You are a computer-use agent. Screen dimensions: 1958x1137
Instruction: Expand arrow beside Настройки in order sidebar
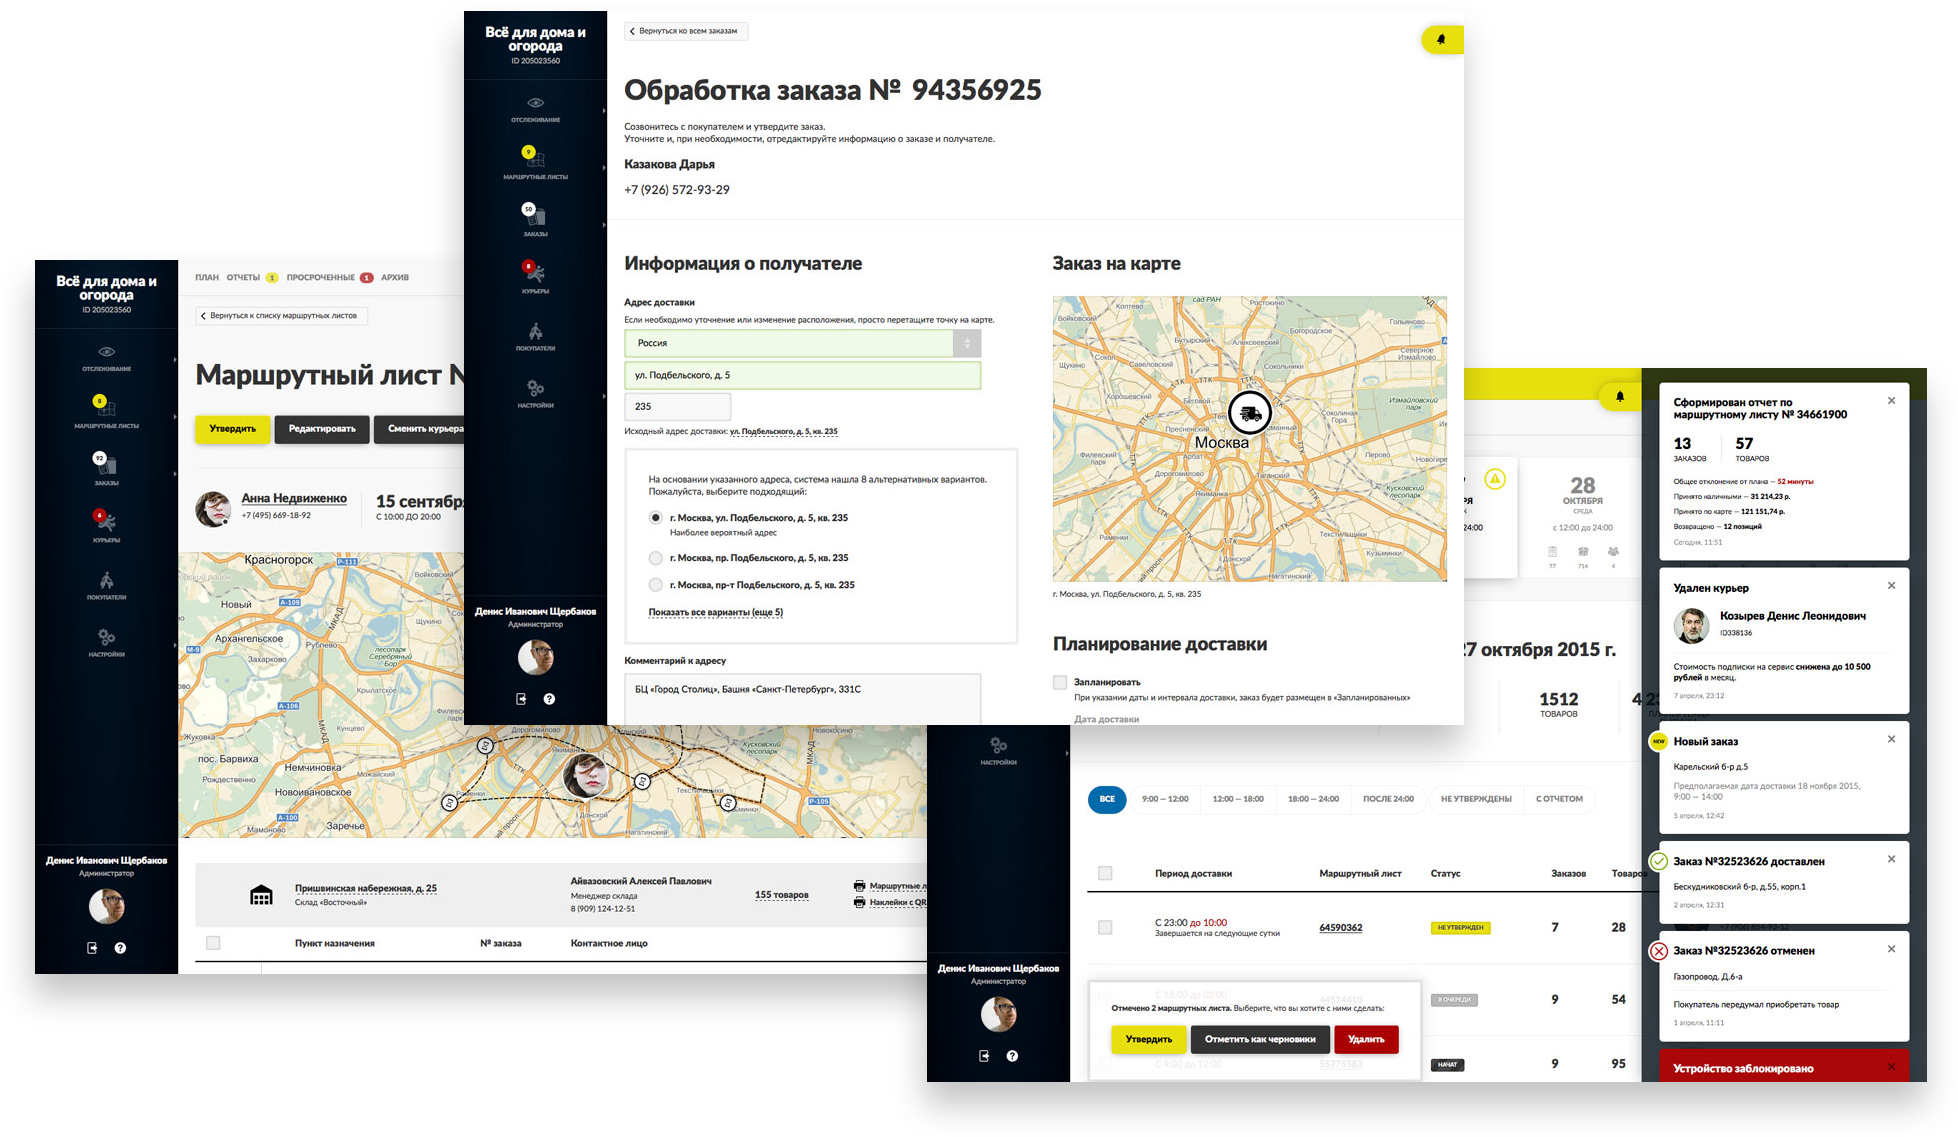[603, 396]
